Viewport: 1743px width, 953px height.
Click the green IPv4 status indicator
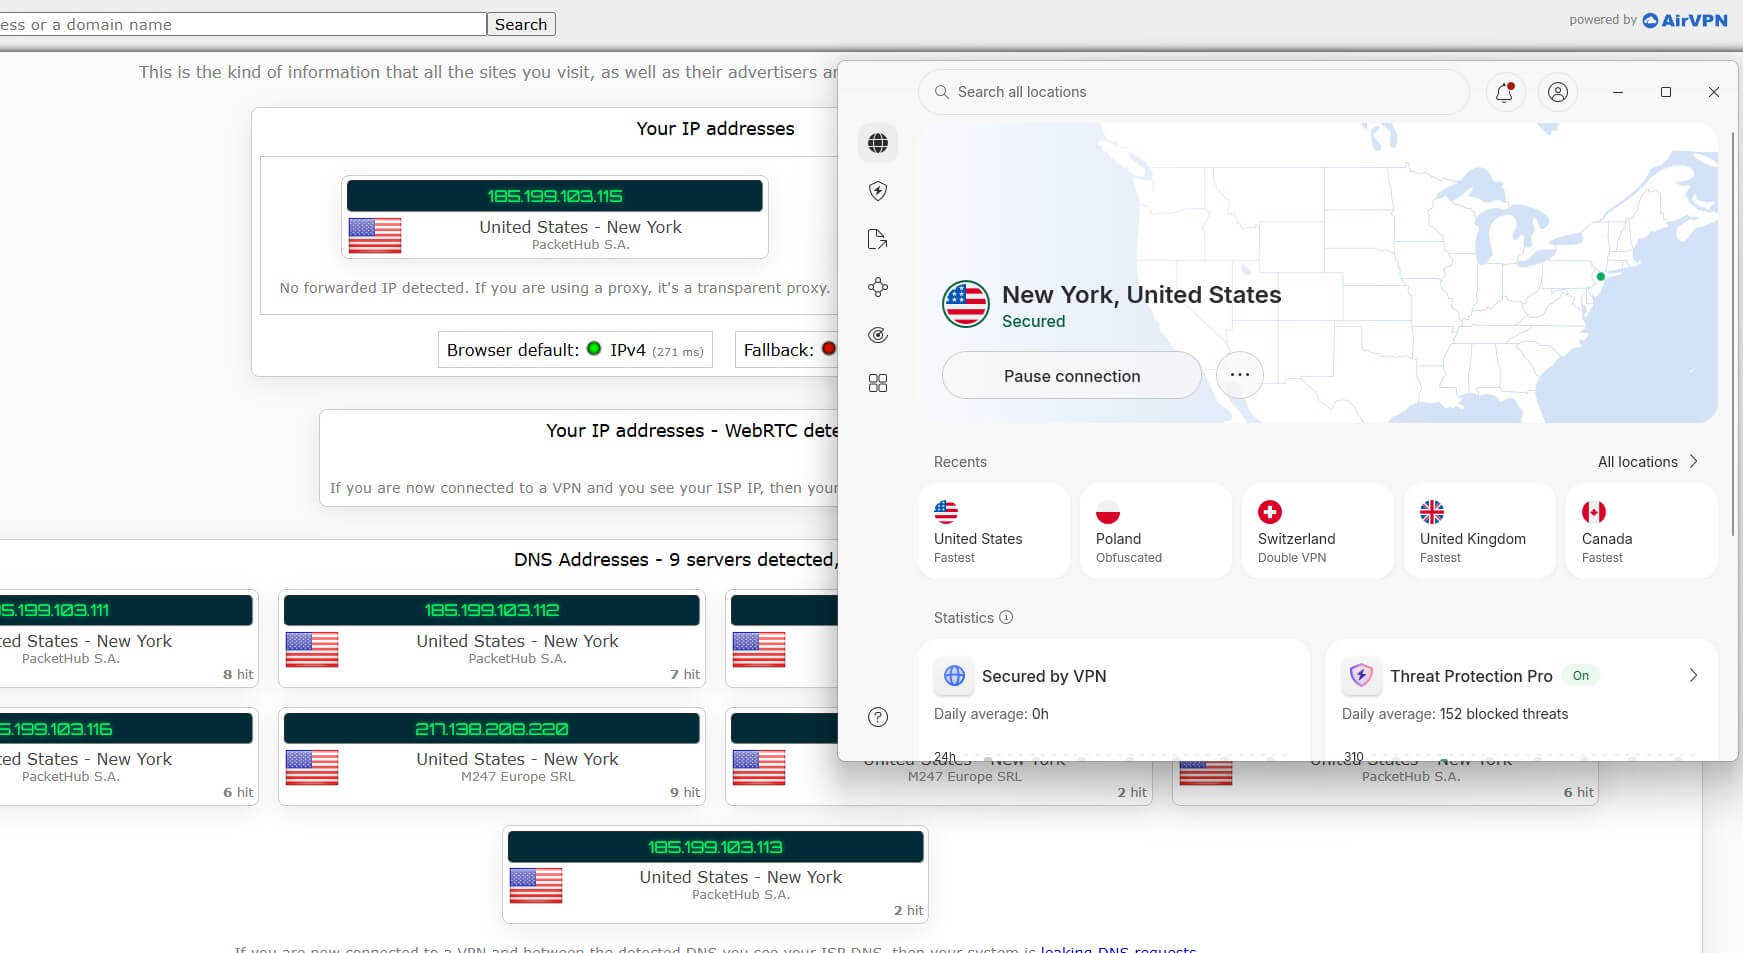(x=594, y=349)
